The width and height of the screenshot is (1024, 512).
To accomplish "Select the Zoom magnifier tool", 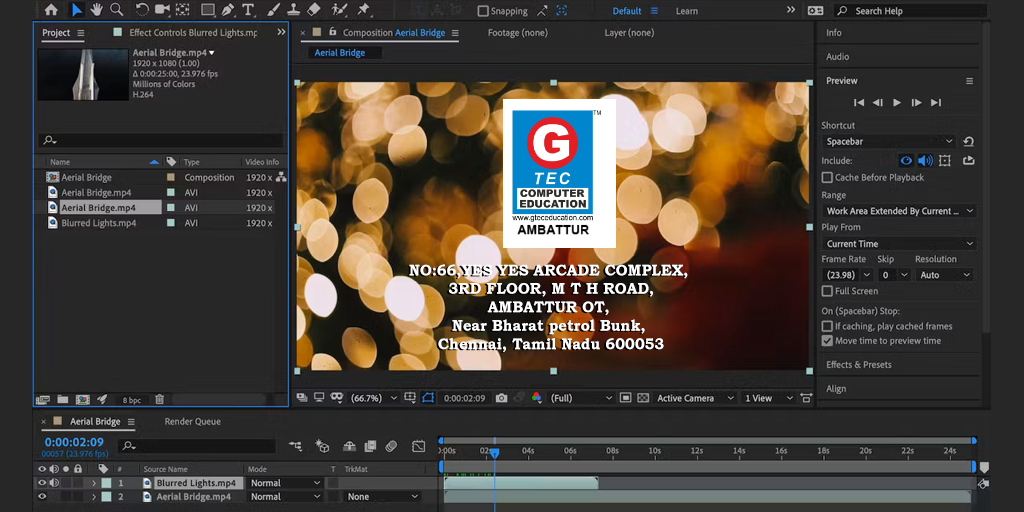I will click(117, 10).
